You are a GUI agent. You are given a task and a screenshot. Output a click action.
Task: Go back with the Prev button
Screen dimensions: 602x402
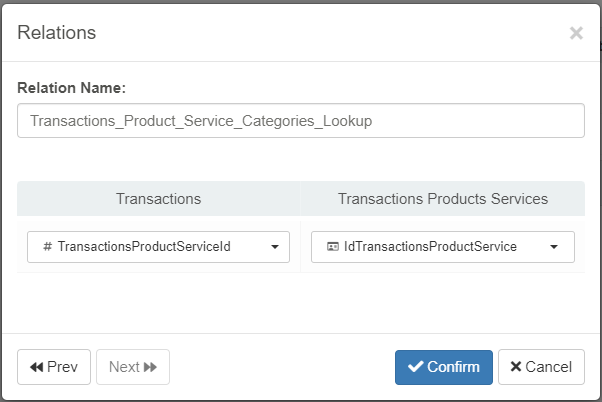tap(54, 367)
